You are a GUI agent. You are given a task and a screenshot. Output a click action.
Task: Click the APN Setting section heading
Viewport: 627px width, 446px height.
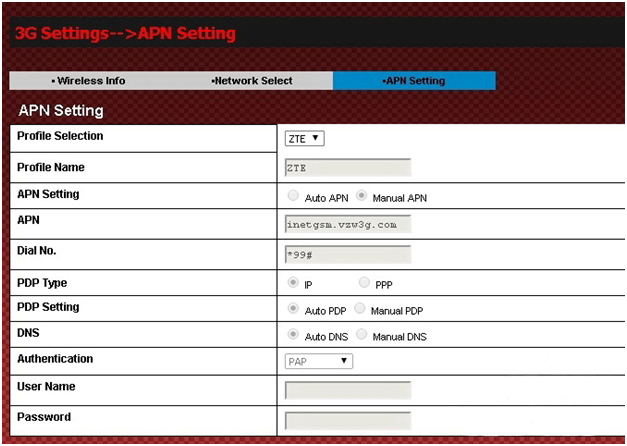coord(61,110)
